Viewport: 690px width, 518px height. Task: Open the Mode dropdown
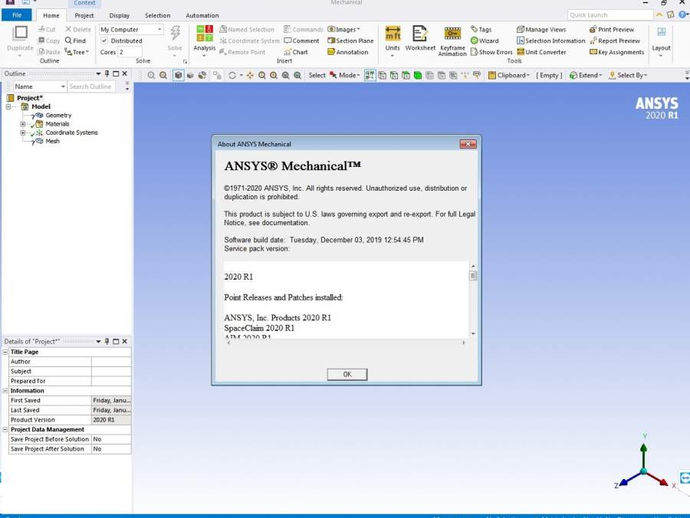[x=345, y=75]
